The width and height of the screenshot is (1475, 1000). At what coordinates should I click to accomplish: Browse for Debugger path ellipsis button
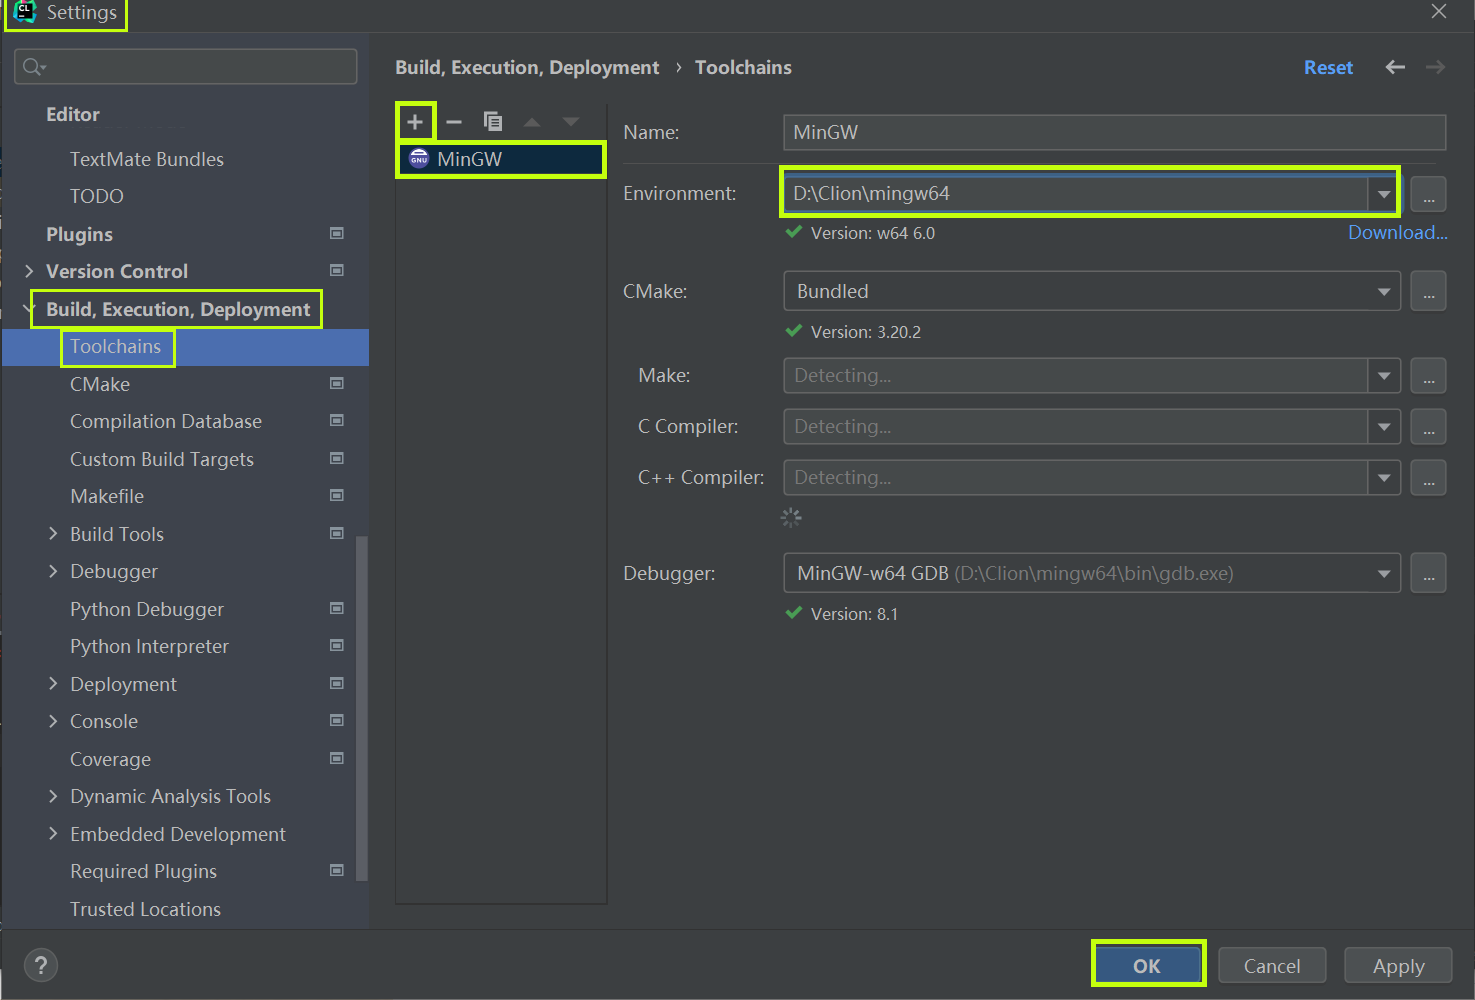1428,574
